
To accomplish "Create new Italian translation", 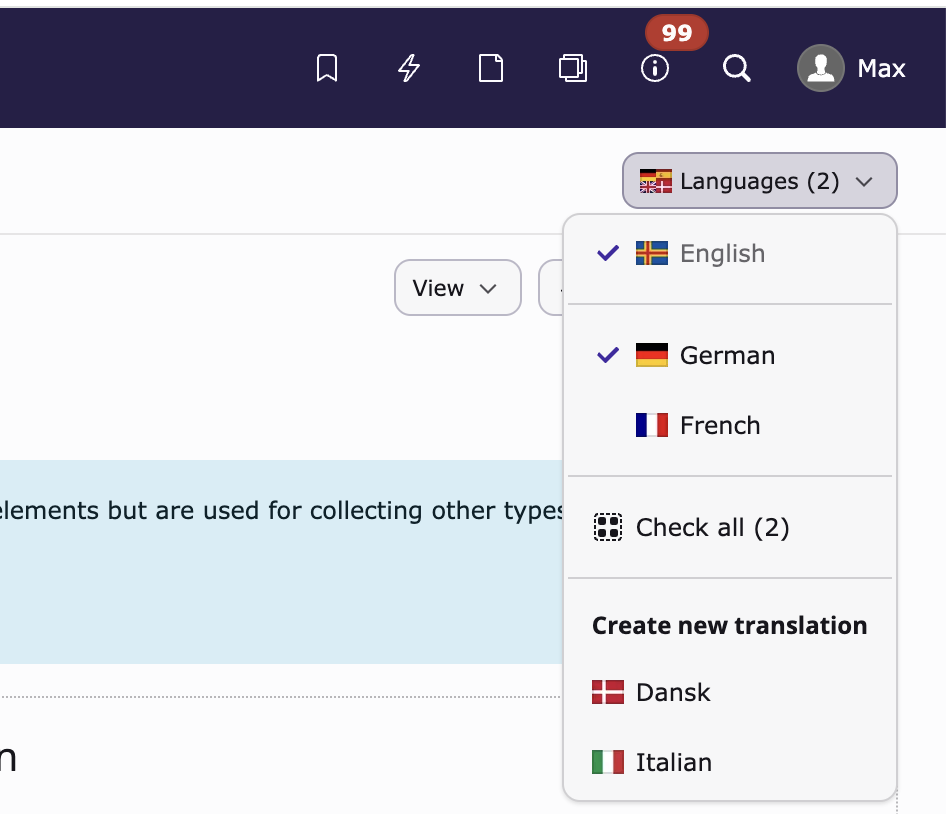I will [x=674, y=762].
